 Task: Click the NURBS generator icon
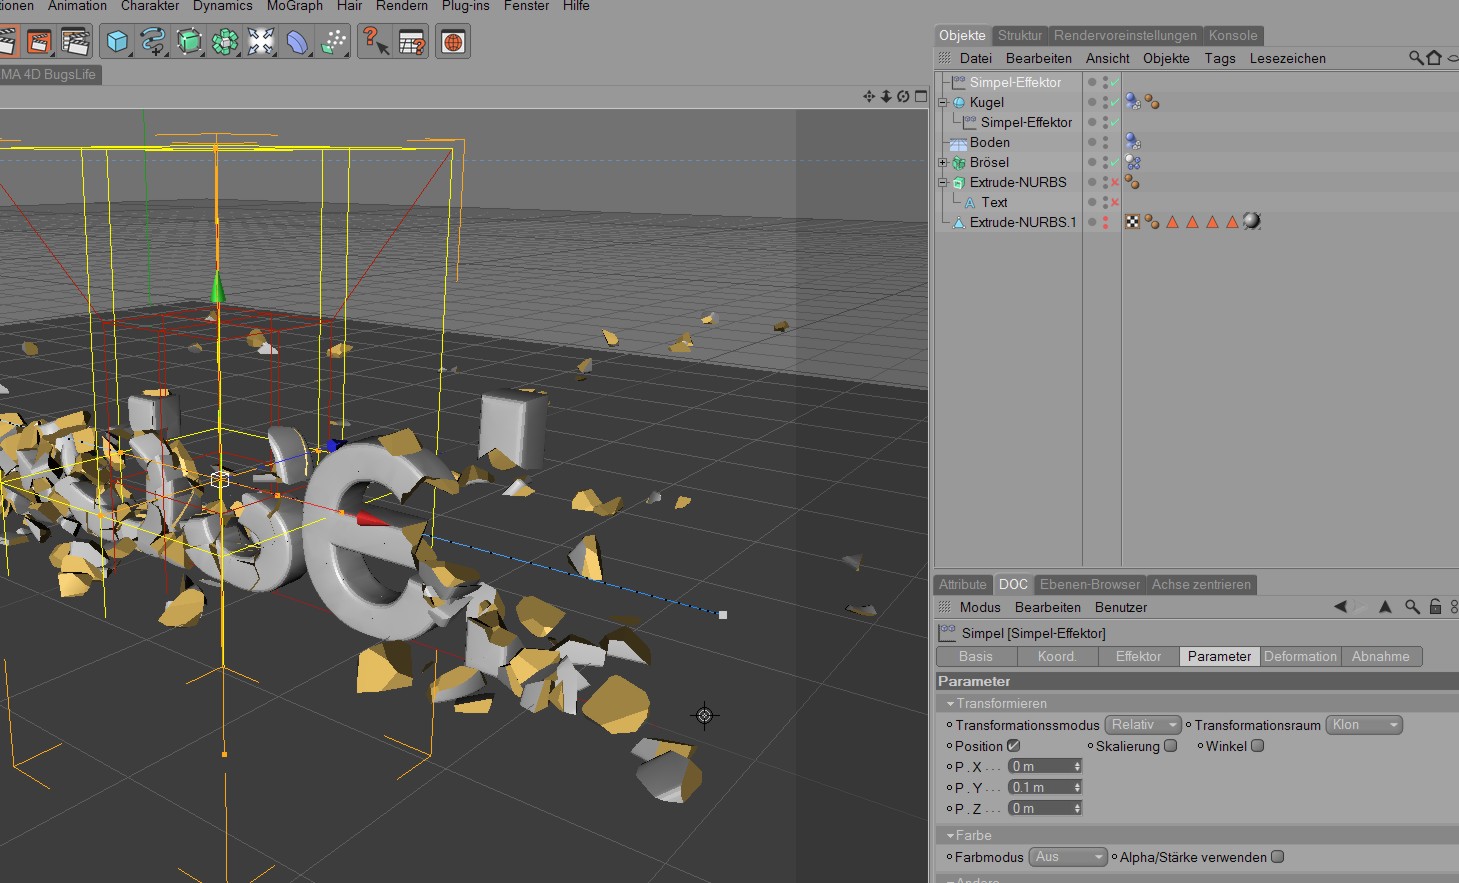189,42
